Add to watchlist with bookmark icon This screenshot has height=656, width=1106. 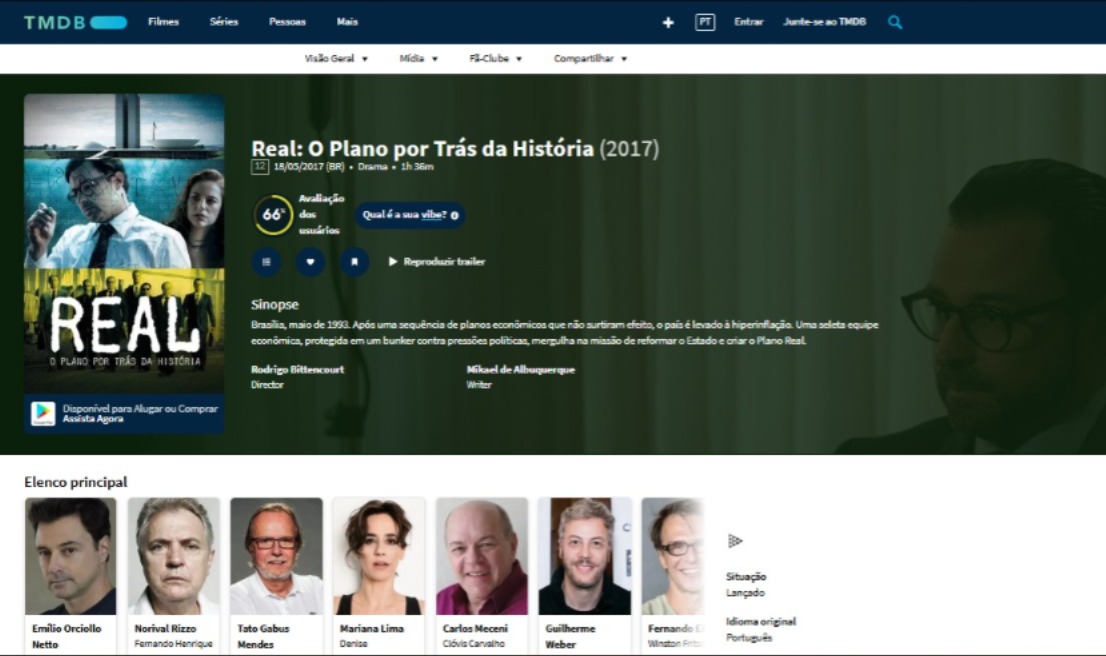point(354,262)
